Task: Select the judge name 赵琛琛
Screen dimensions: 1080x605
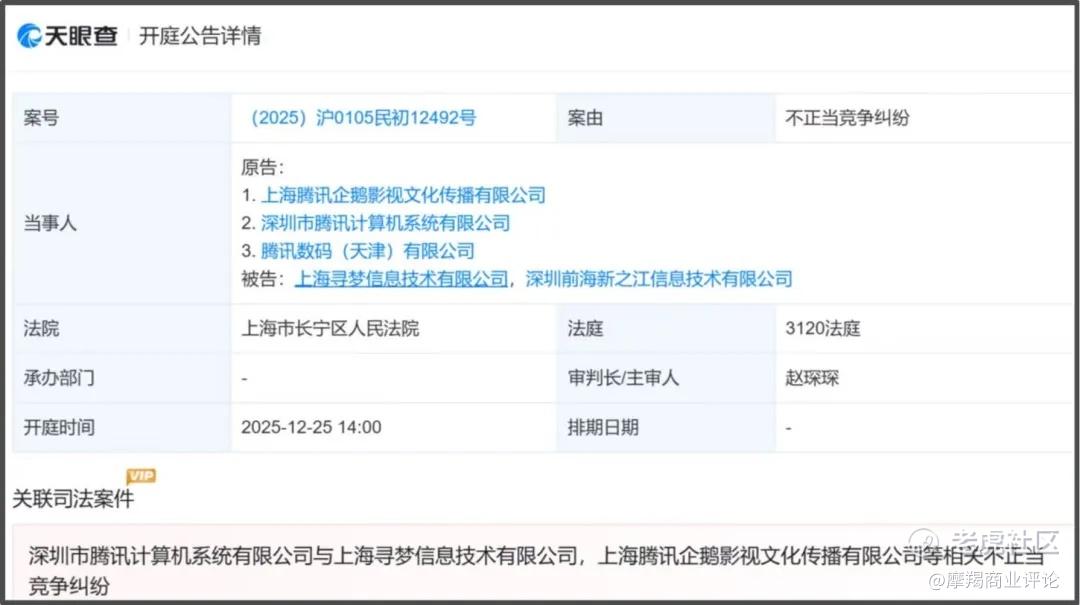Action: (811, 378)
